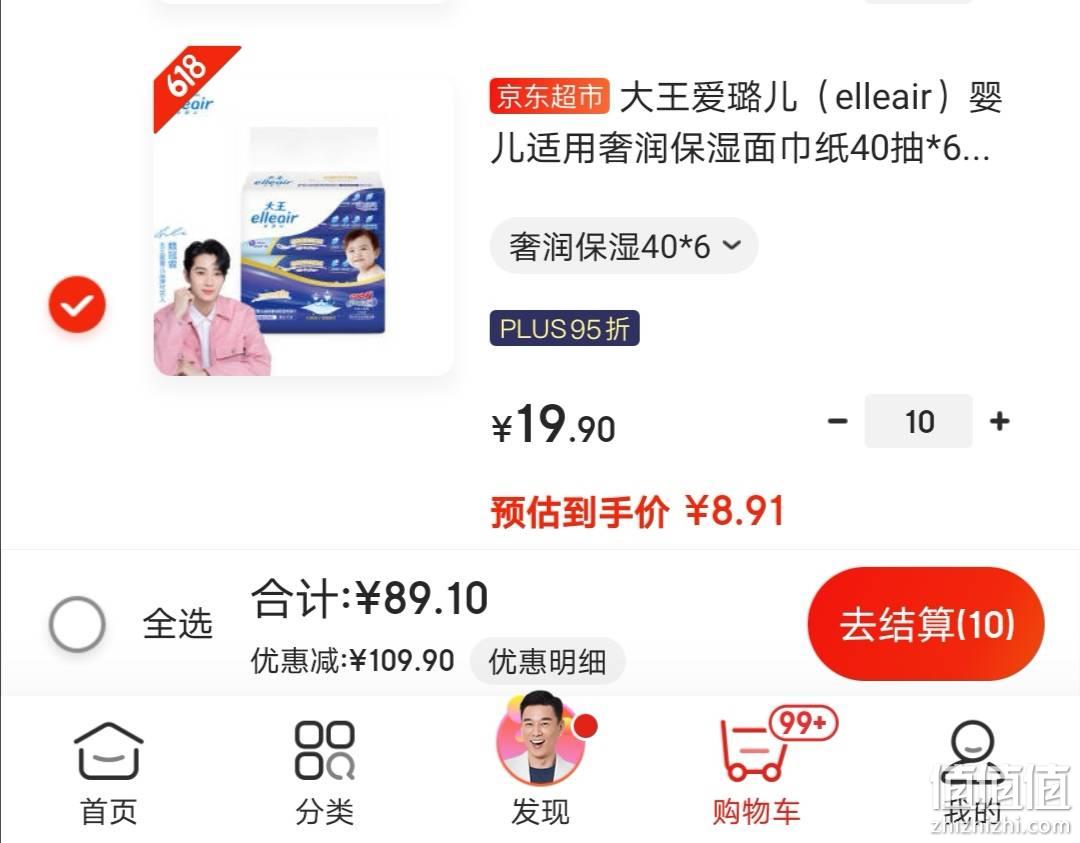The width and height of the screenshot is (1080, 843).
Task: Open the 我的 profile icon
Action: [972, 772]
